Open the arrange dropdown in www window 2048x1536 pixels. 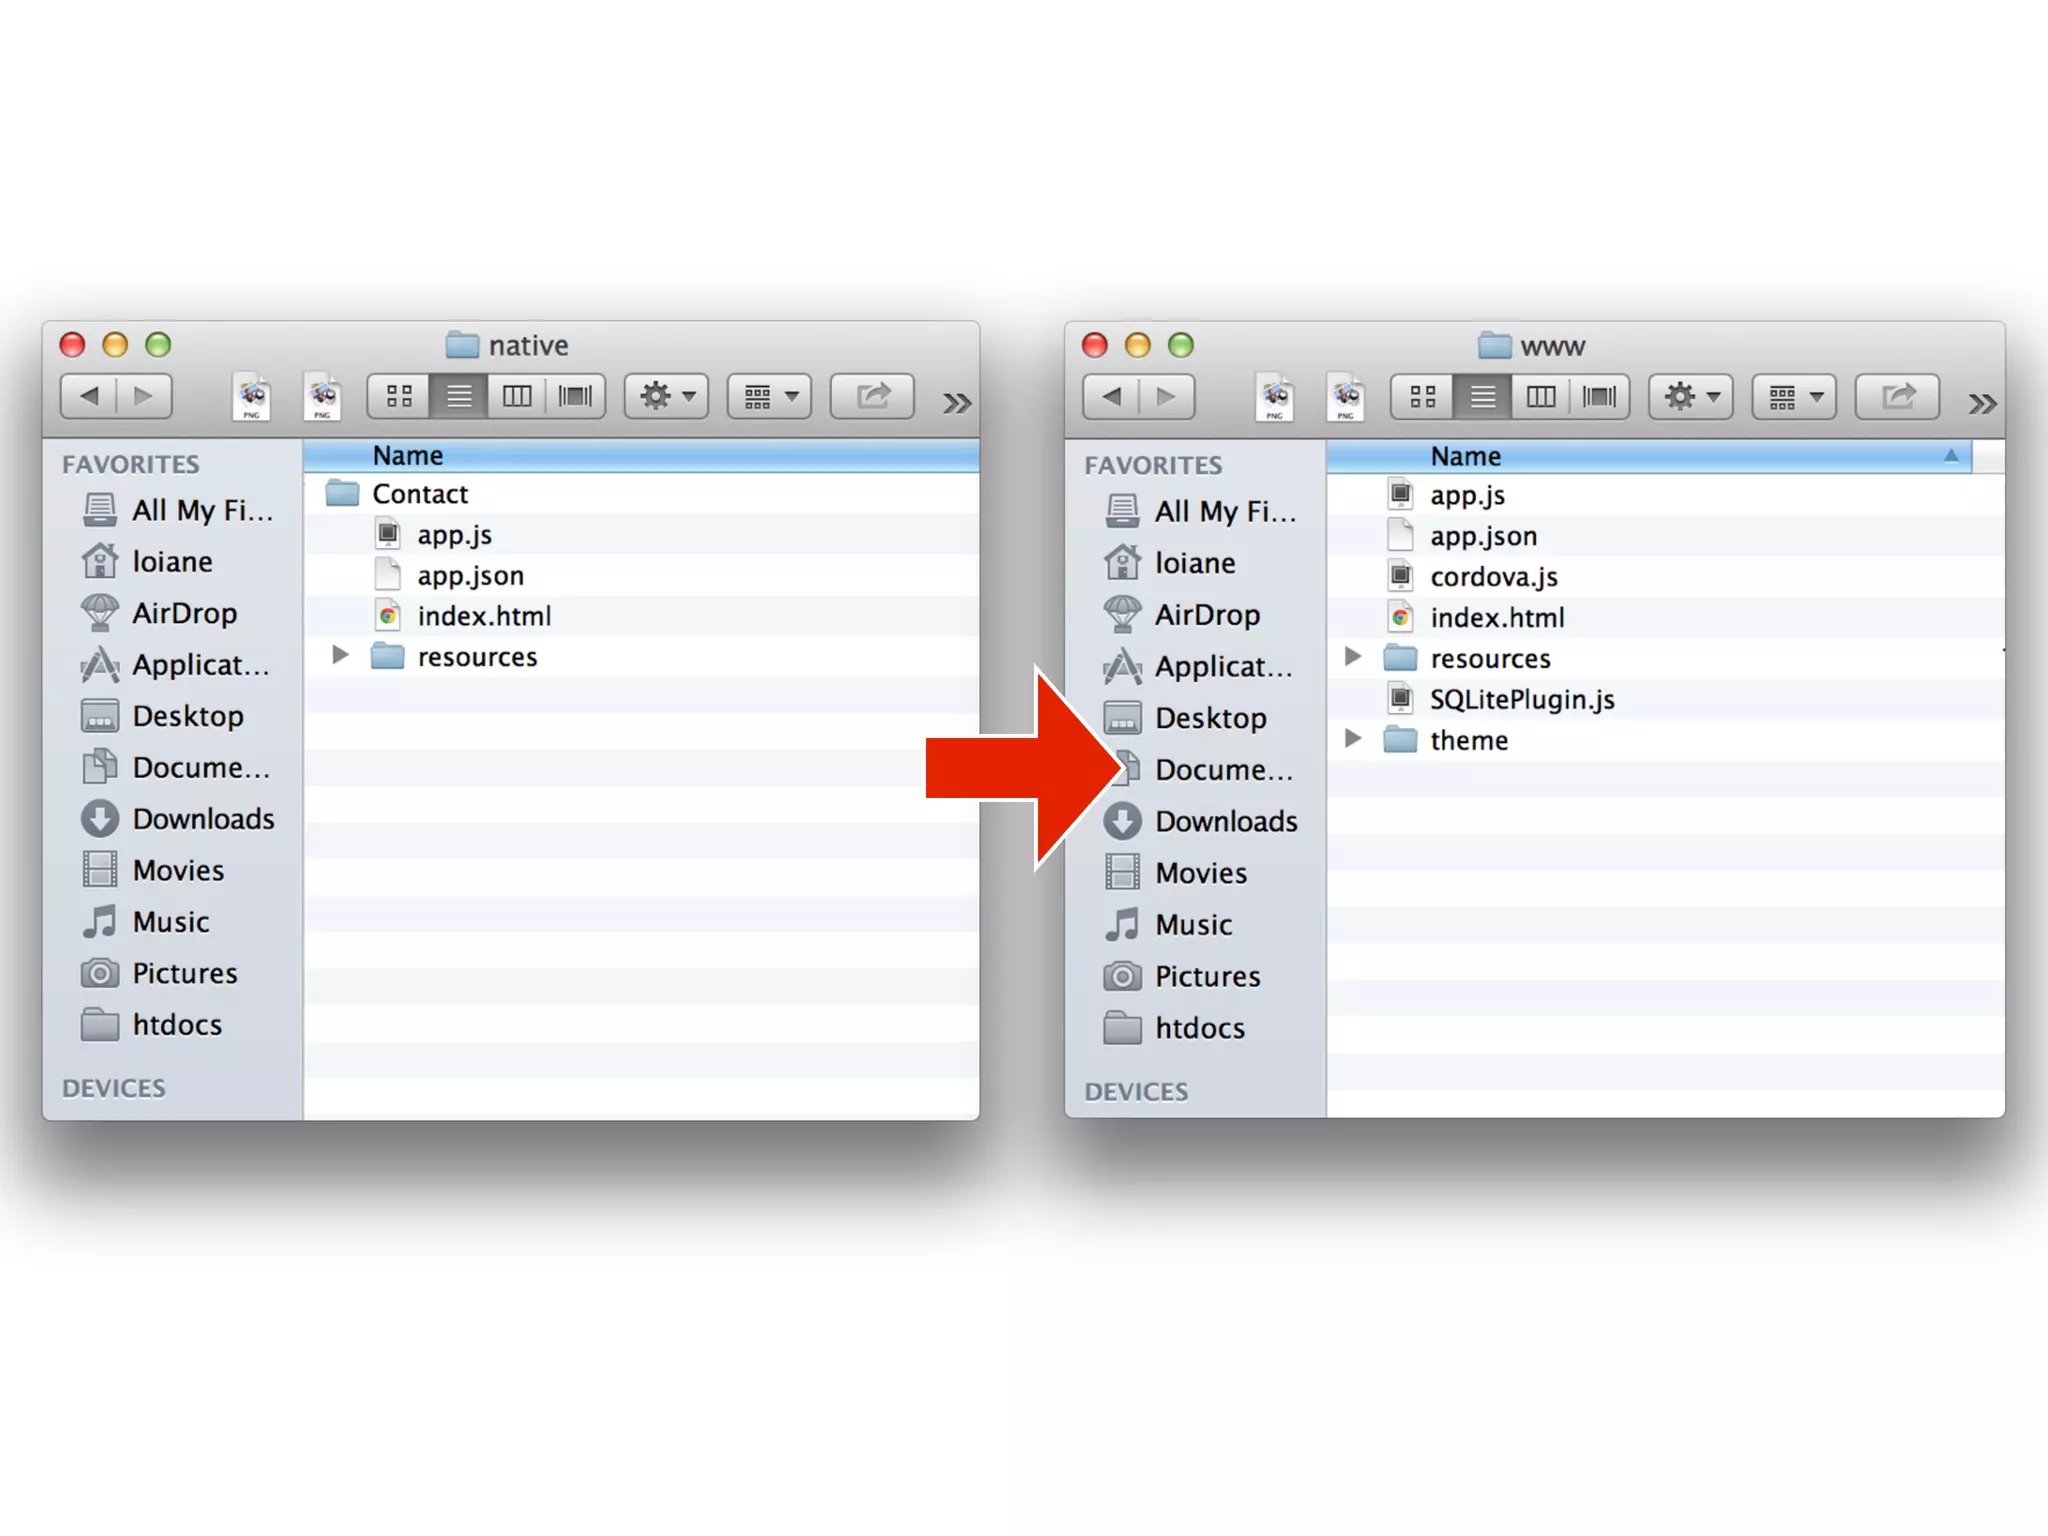point(1794,397)
